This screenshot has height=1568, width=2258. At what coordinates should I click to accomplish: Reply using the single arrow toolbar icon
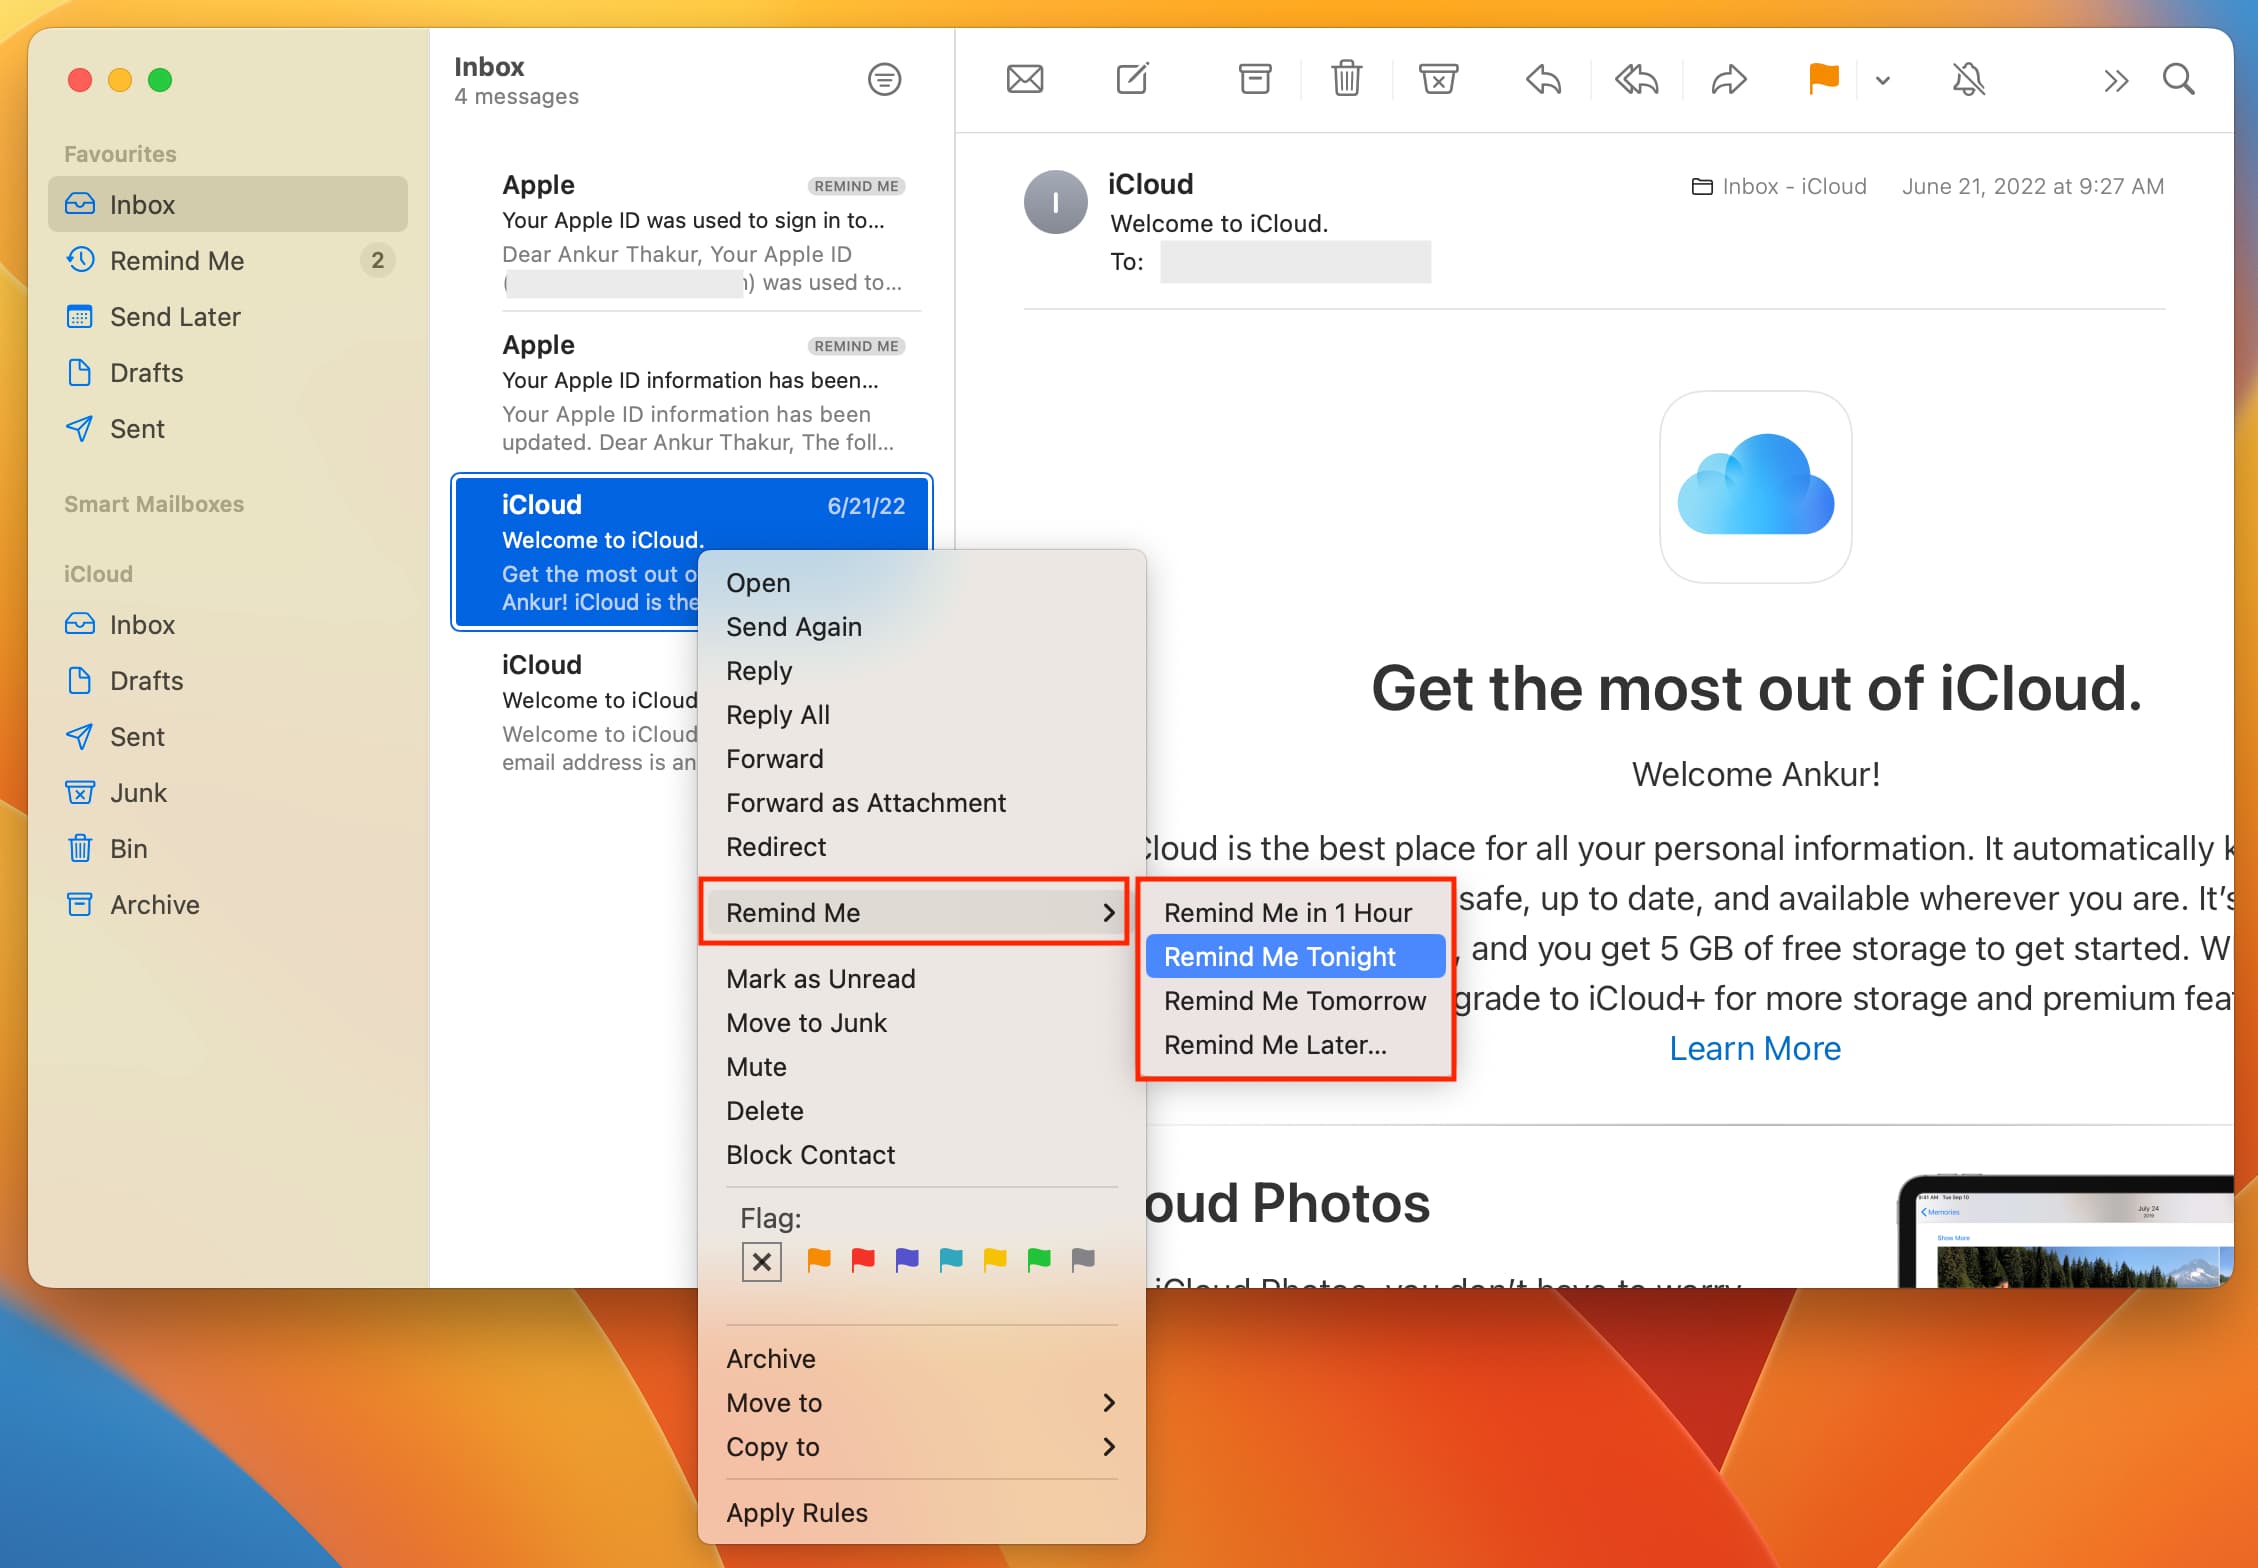pyautogui.click(x=1543, y=79)
